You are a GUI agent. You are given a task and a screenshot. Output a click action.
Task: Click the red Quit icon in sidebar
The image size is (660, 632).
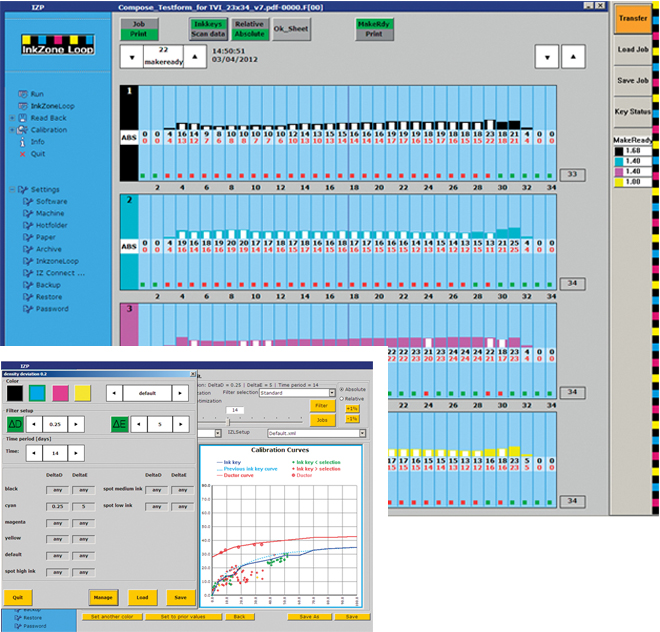24,154
